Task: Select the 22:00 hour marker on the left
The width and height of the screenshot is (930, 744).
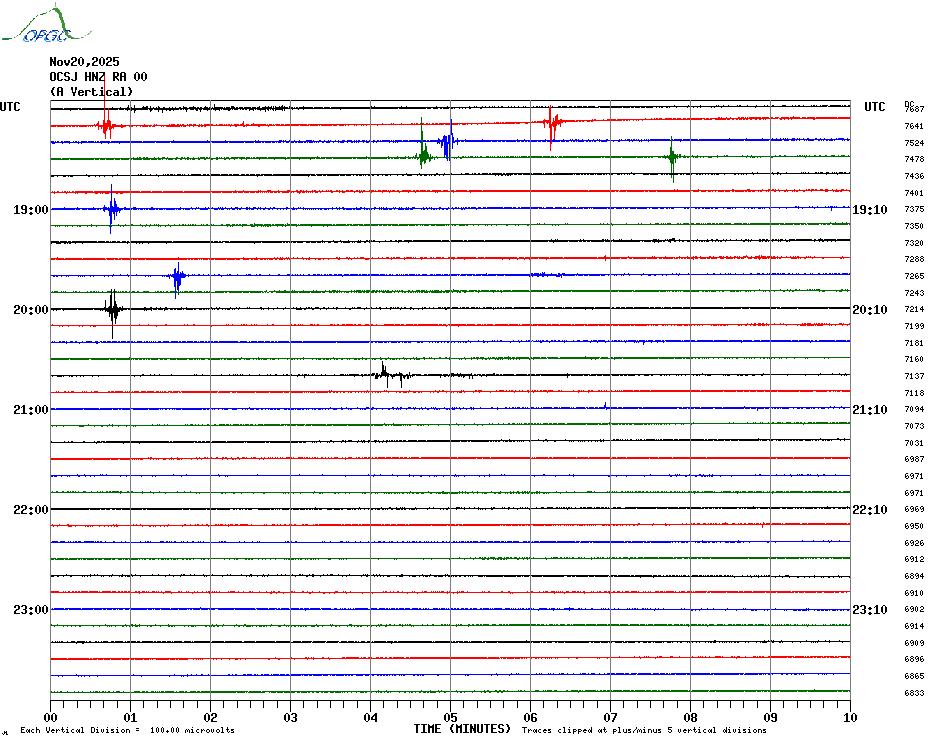Action: (30, 510)
